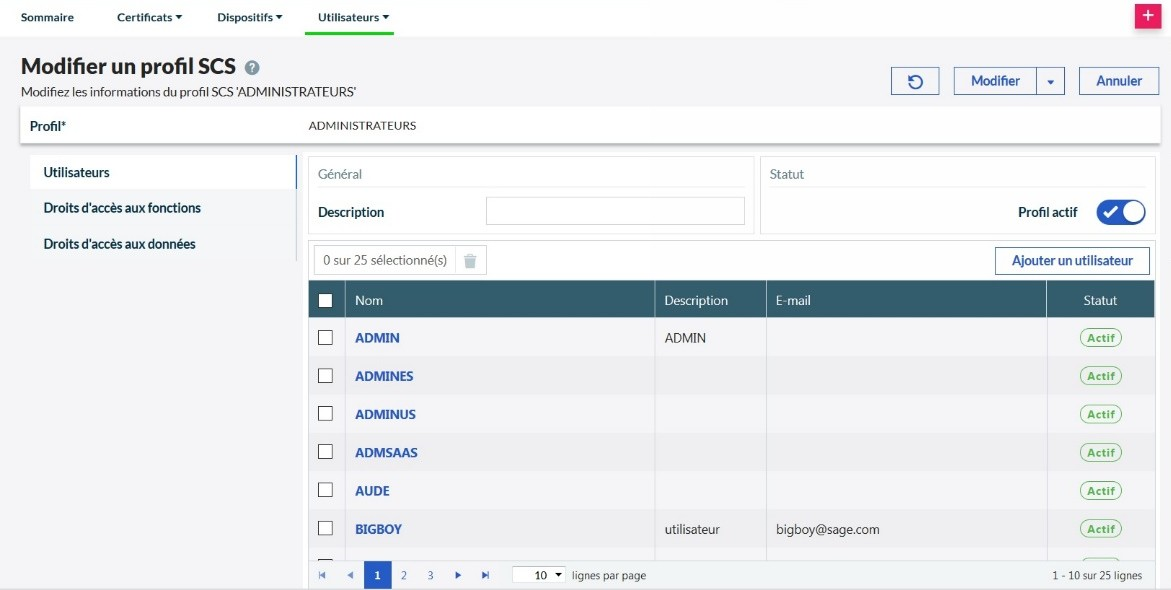1171x590 pixels.
Task: Click into the Description input field
Action: pyautogui.click(x=615, y=211)
